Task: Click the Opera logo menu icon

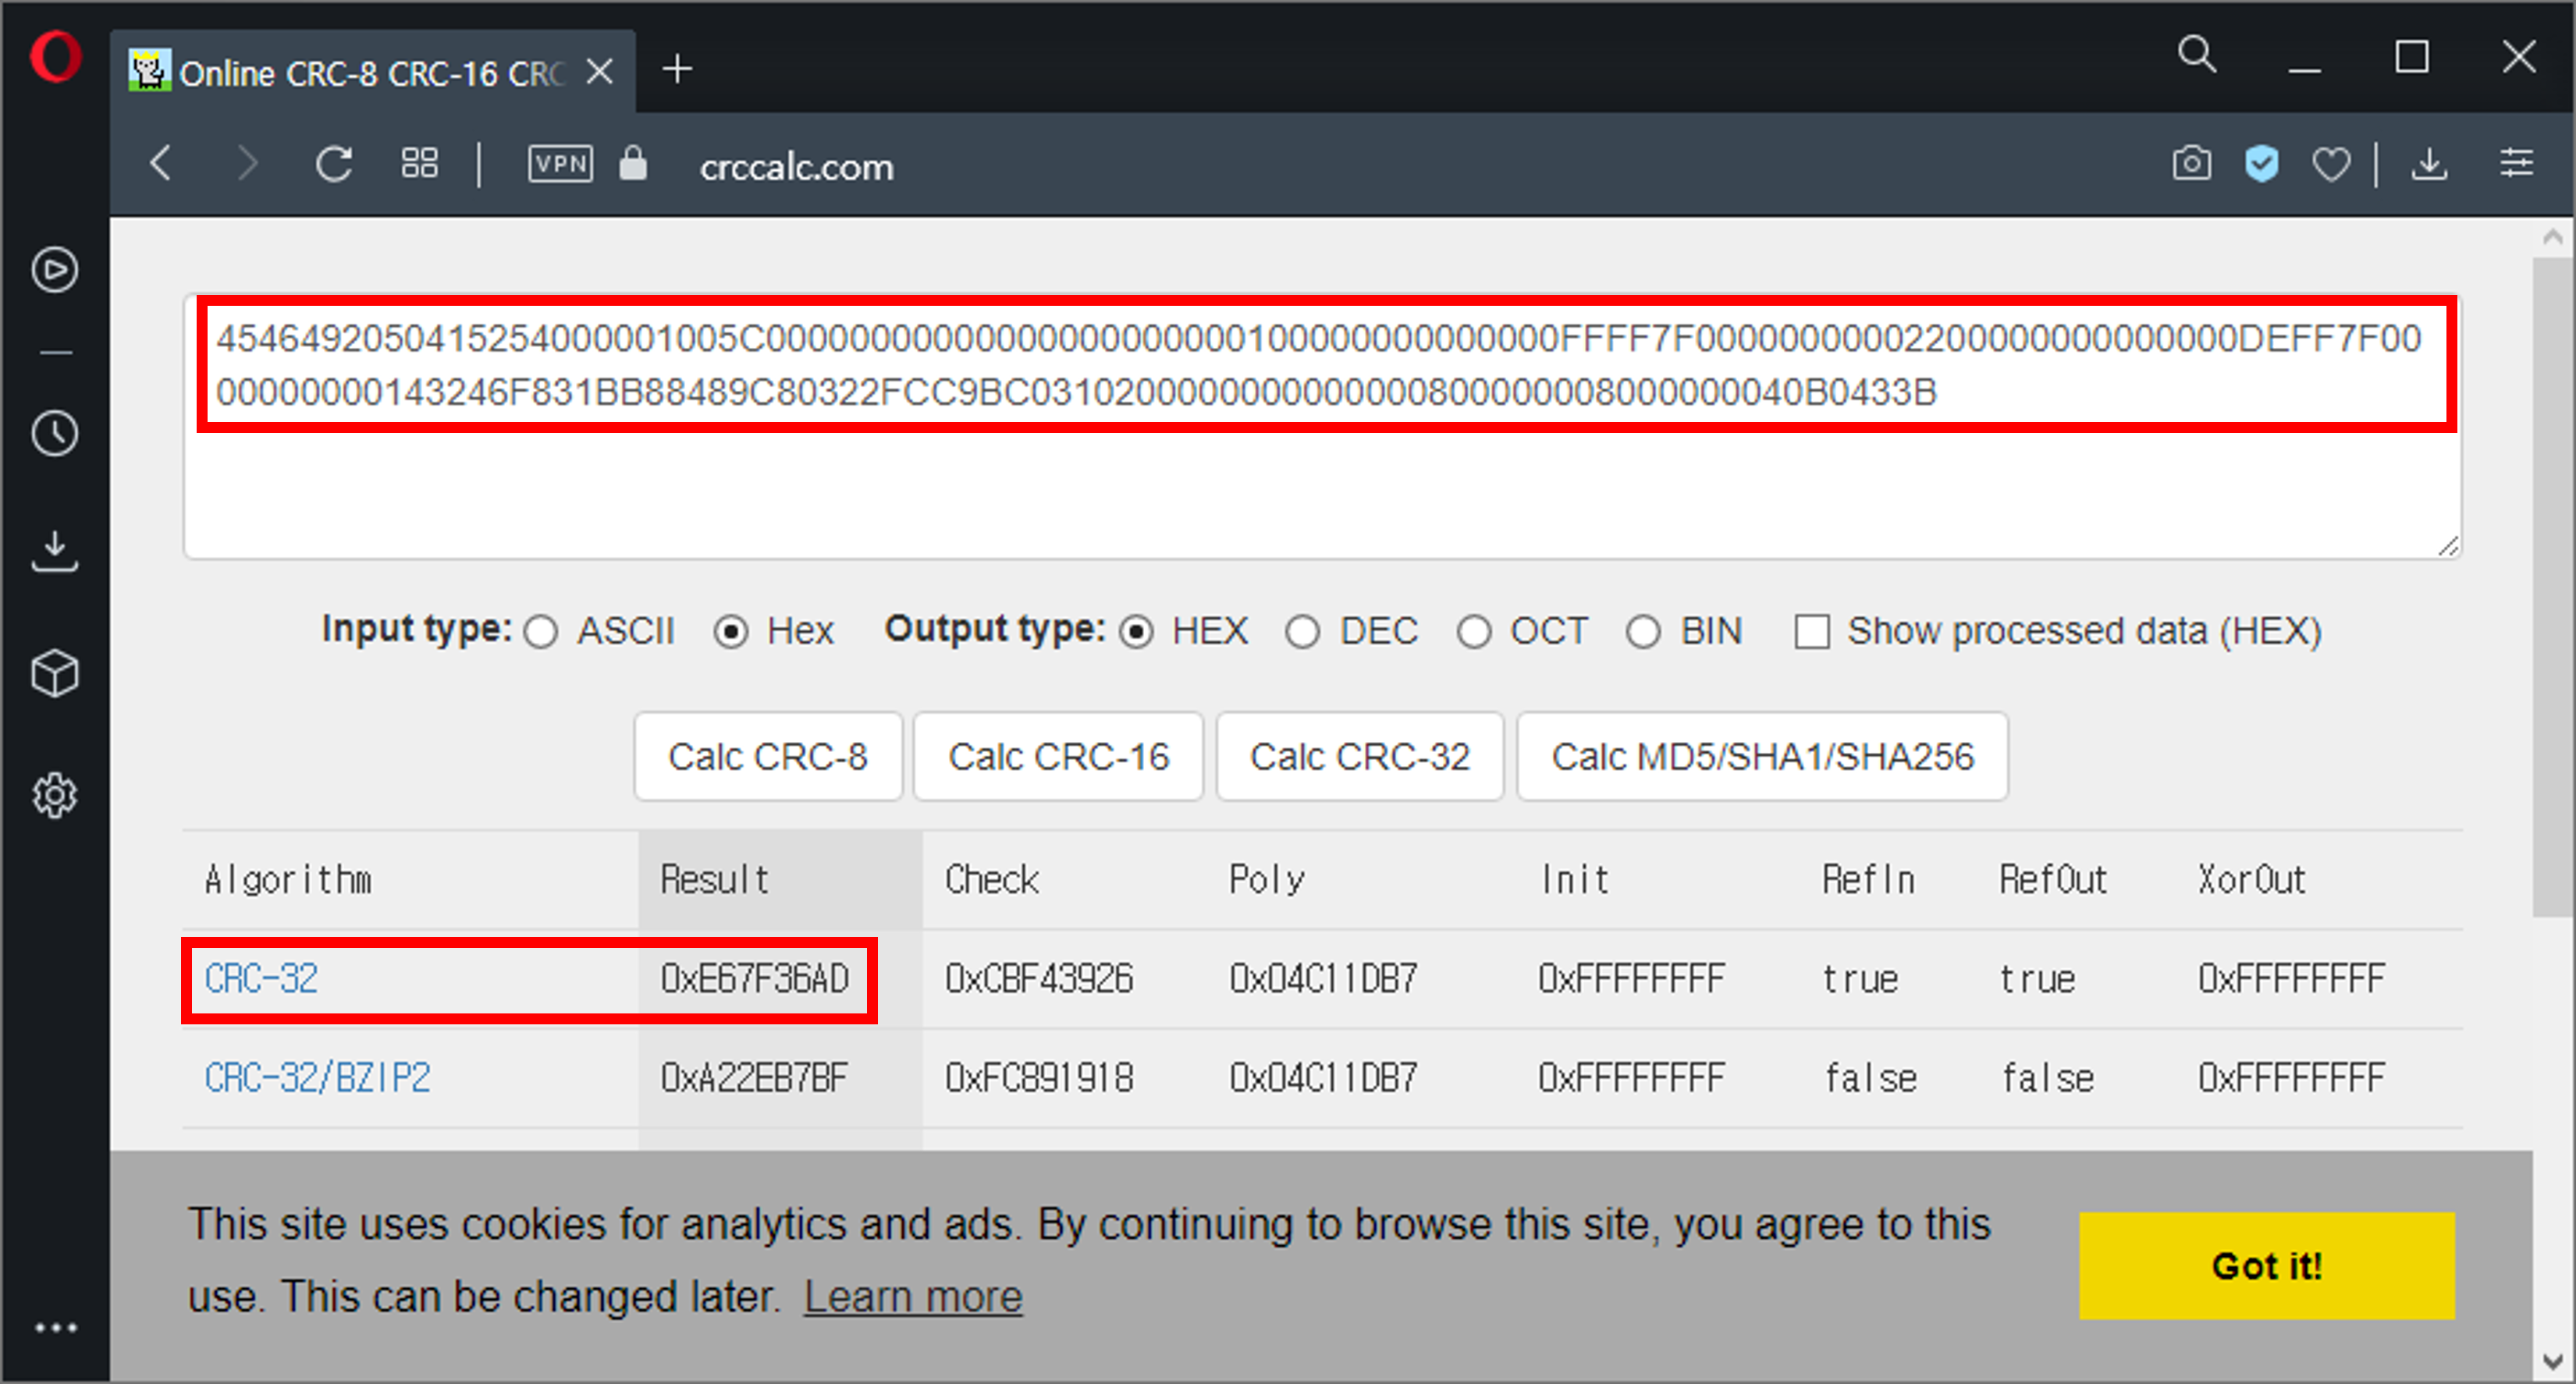Action: click(x=55, y=57)
